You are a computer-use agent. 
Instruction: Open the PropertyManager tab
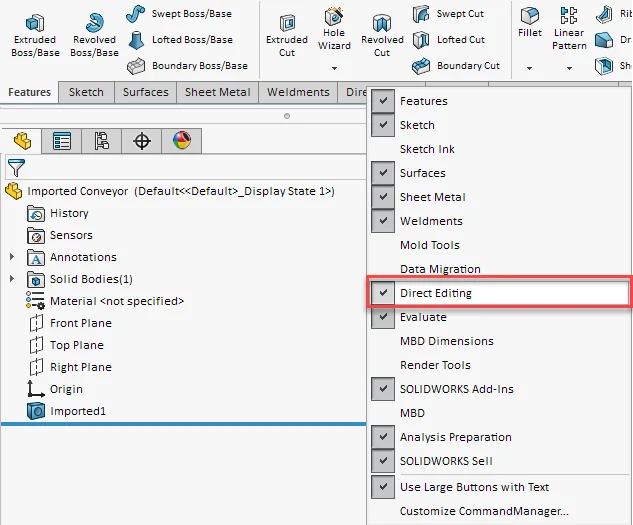coord(62,141)
